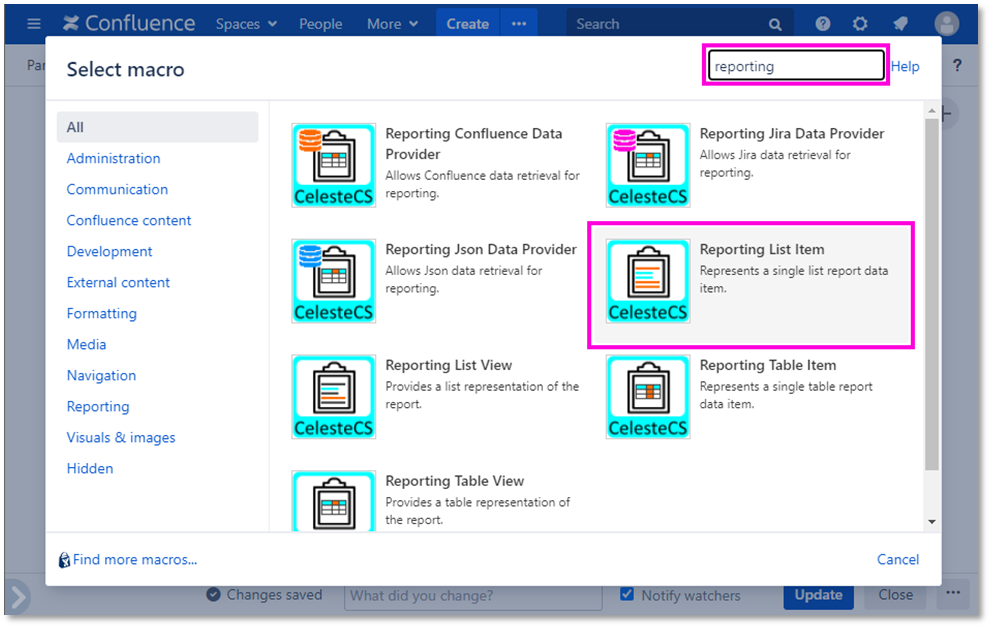Select the Communication category
This screenshot has height=628, width=991.
point(118,189)
